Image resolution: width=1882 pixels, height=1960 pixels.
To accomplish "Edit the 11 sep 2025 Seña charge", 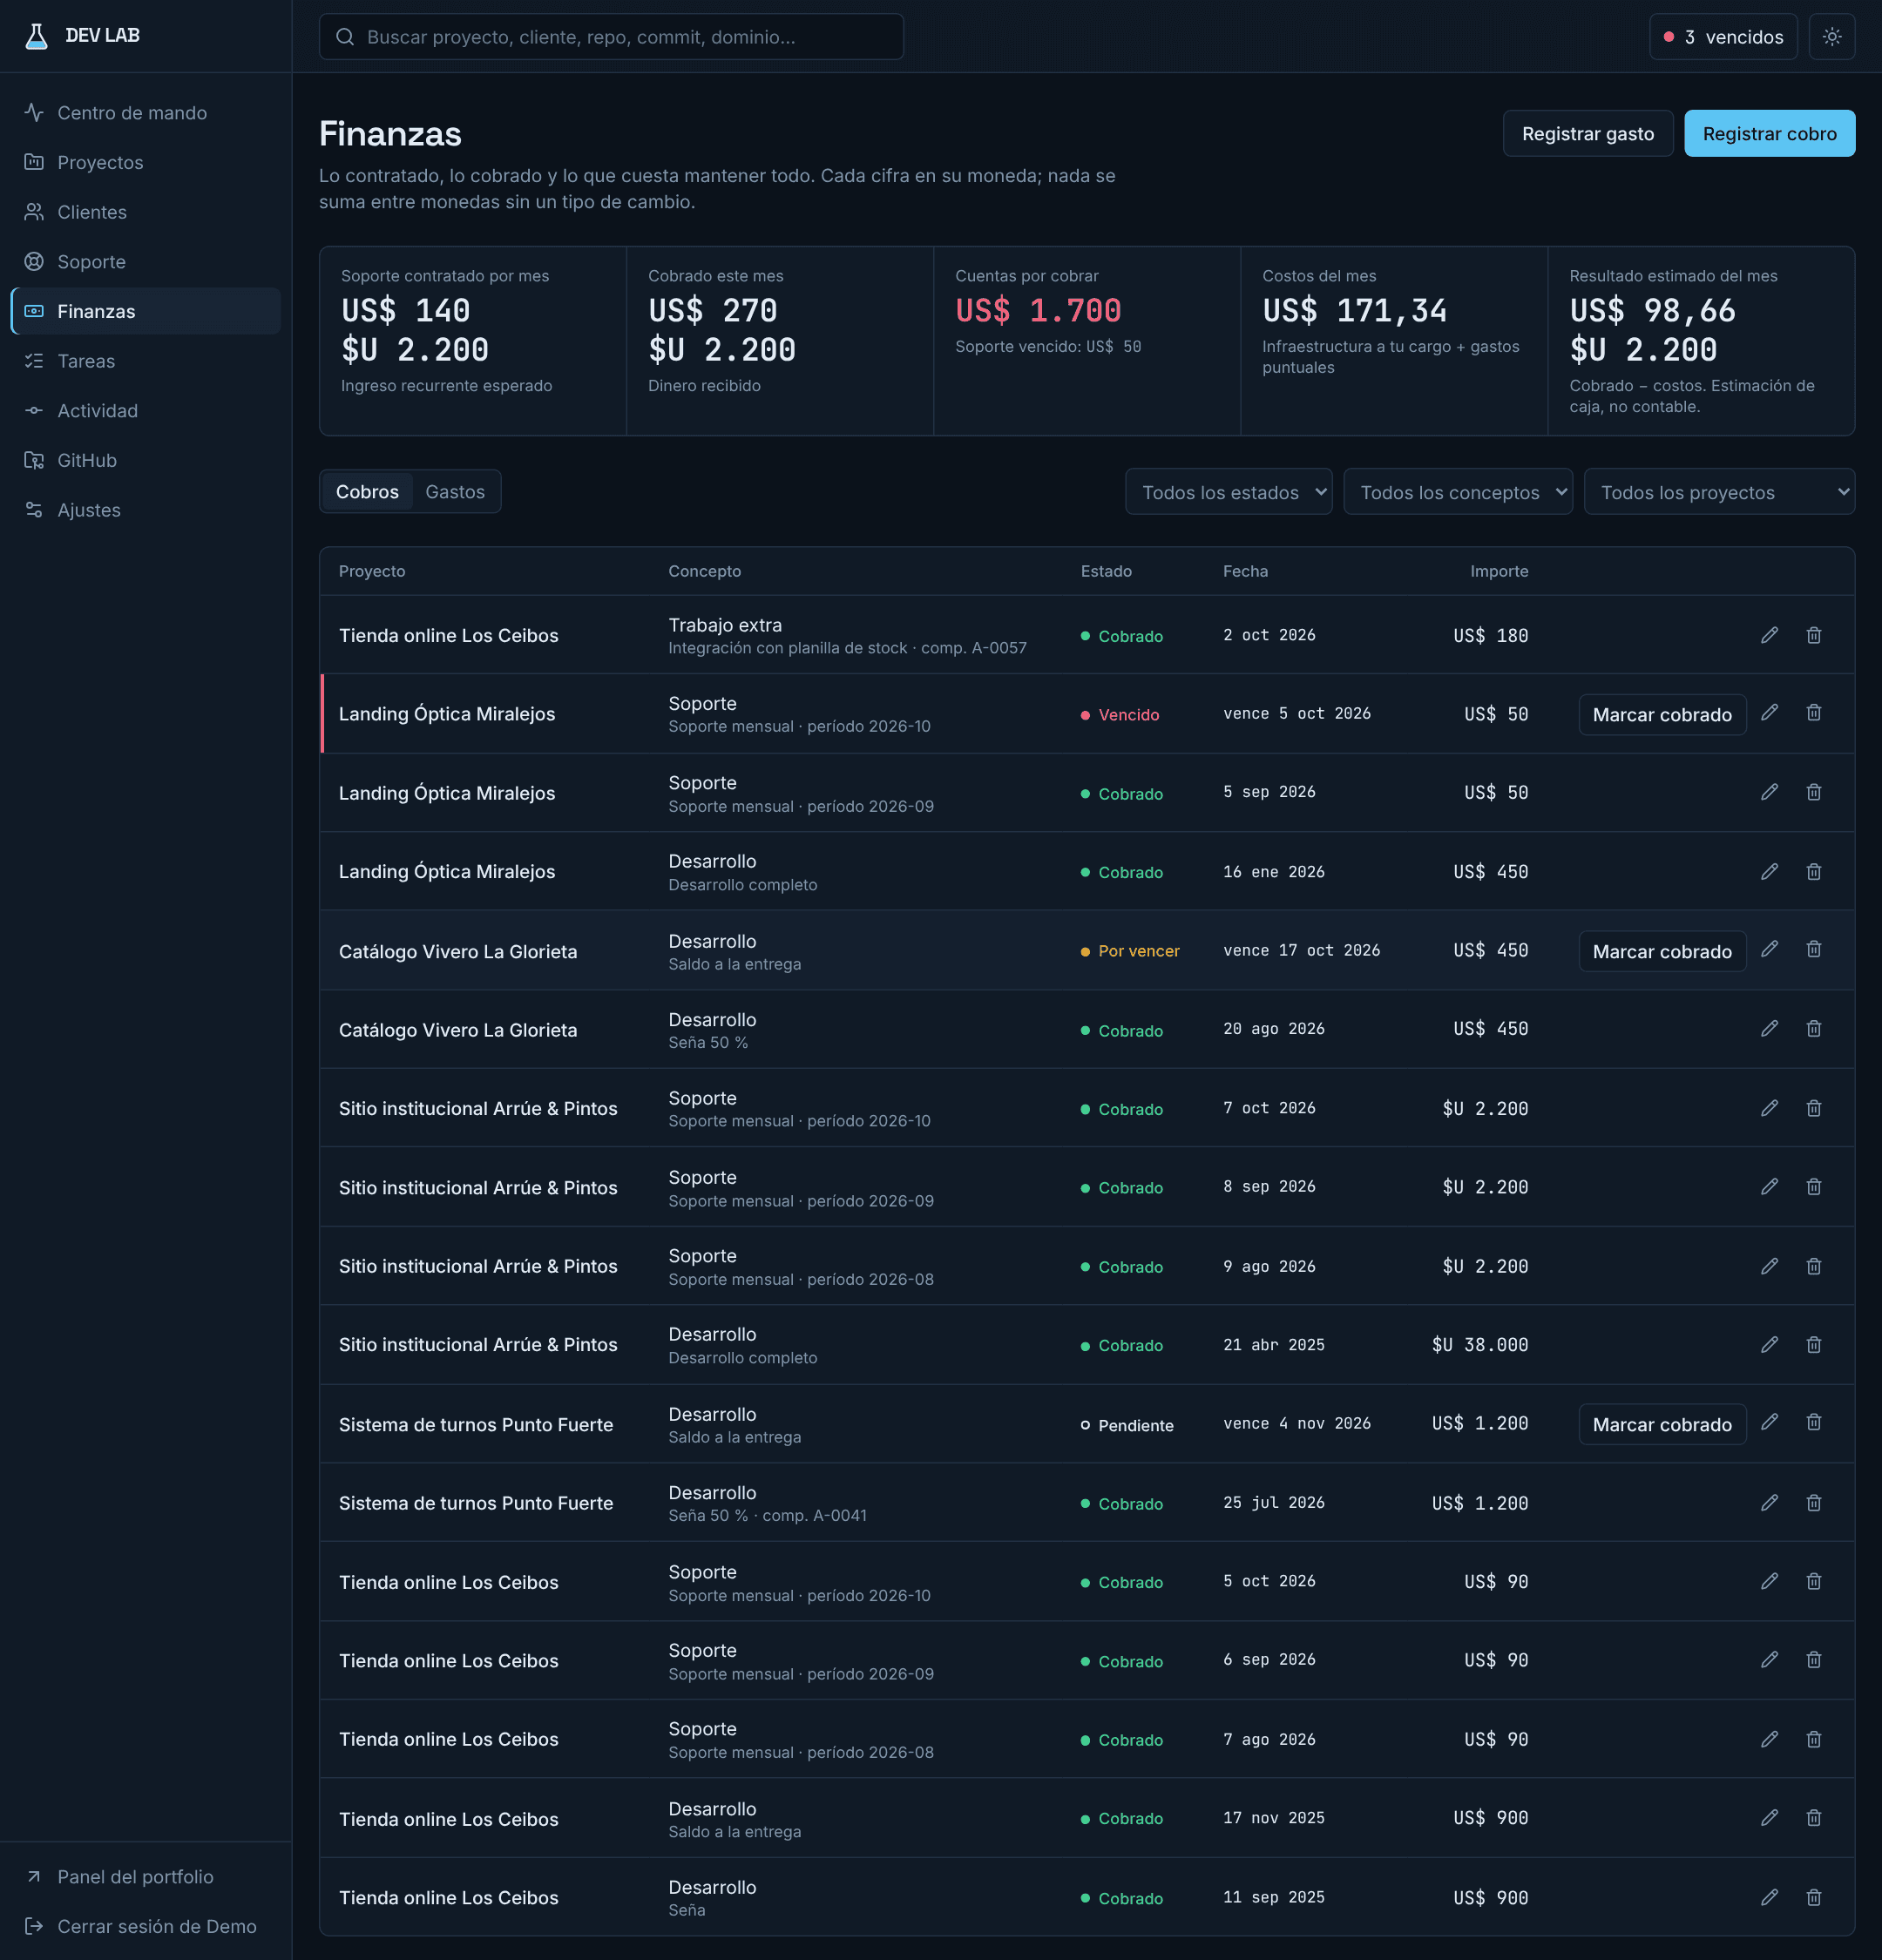I will click(x=1769, y=1897).
